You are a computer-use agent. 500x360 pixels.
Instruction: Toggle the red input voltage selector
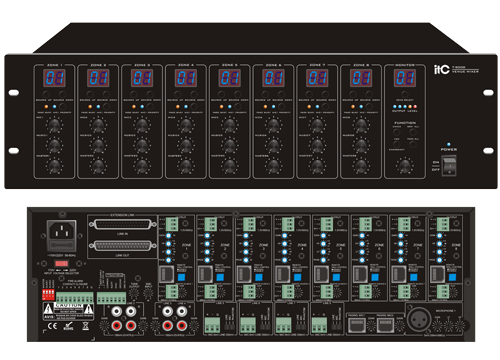pyautogui.click(x=61, y=264)
